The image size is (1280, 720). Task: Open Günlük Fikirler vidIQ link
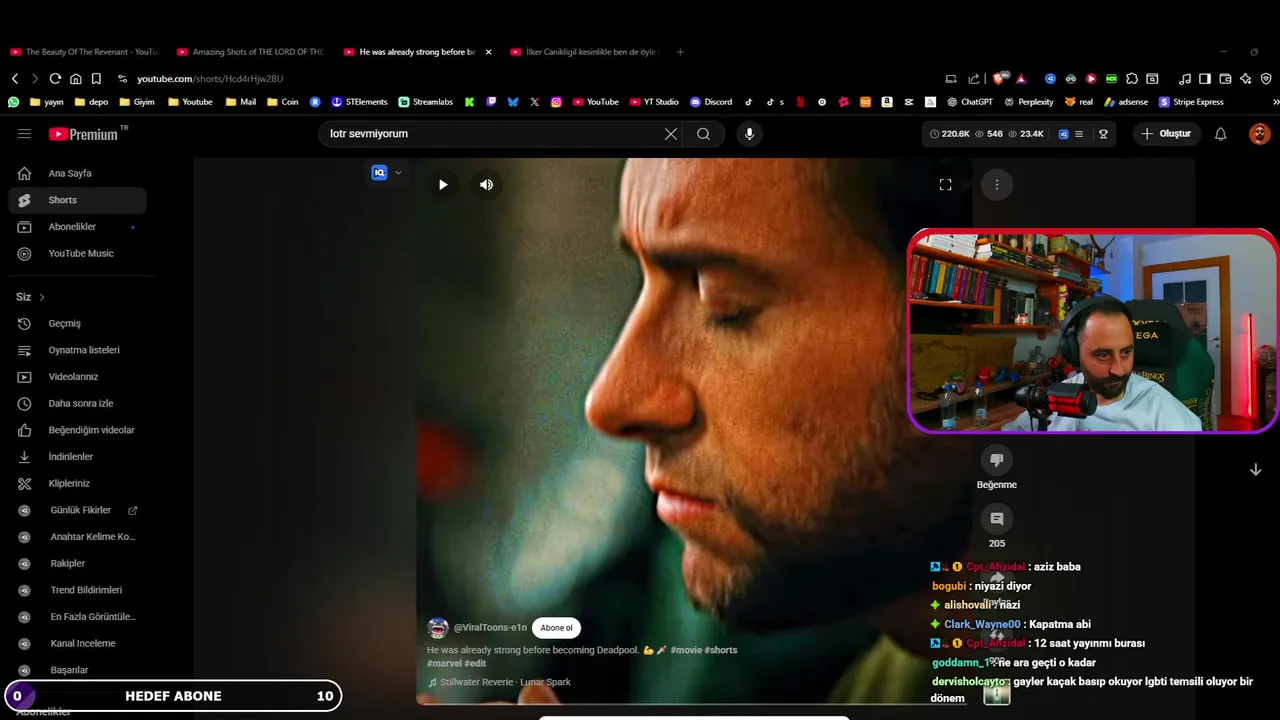[x=77, y=510]
